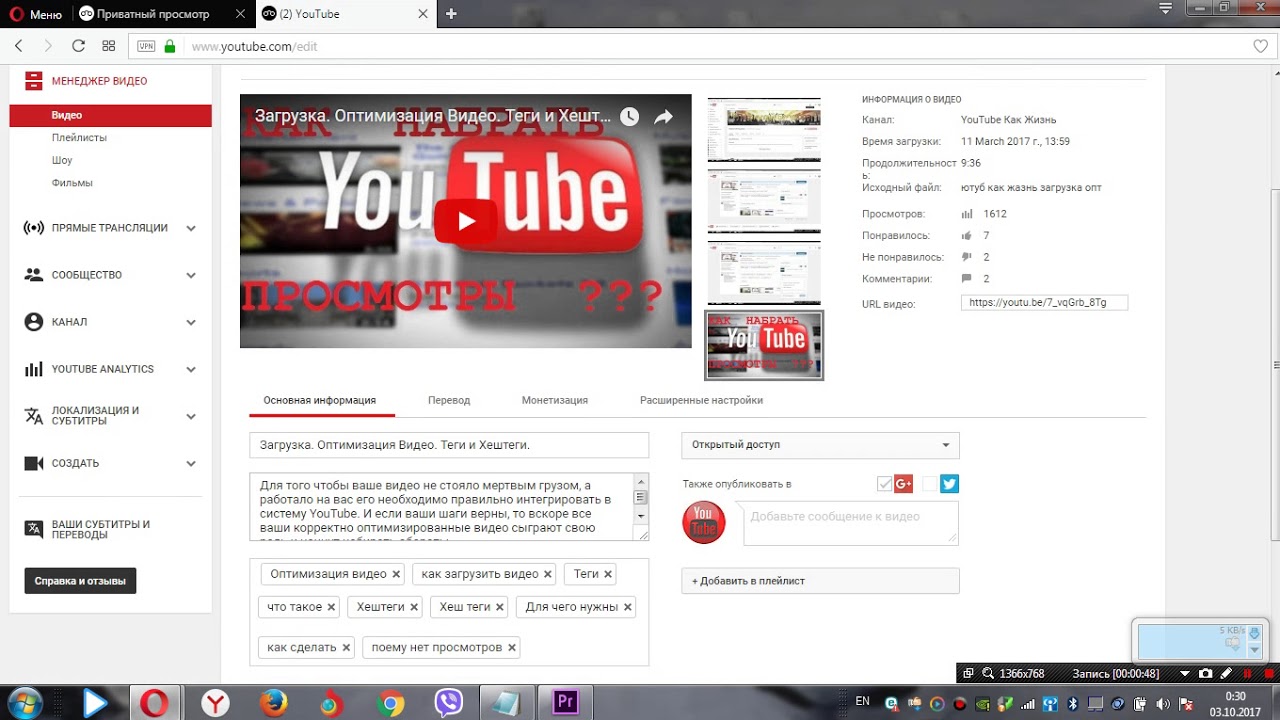Remove the Хештеги tag
1280x720 pixels.
point(414,607)
